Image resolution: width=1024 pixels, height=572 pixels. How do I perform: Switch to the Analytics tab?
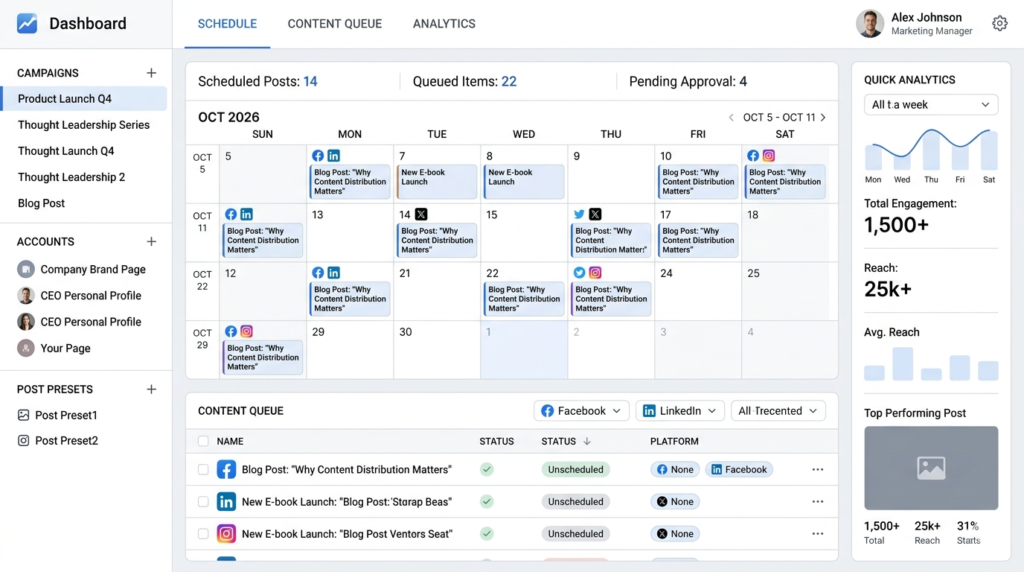[x=444, y=24]
